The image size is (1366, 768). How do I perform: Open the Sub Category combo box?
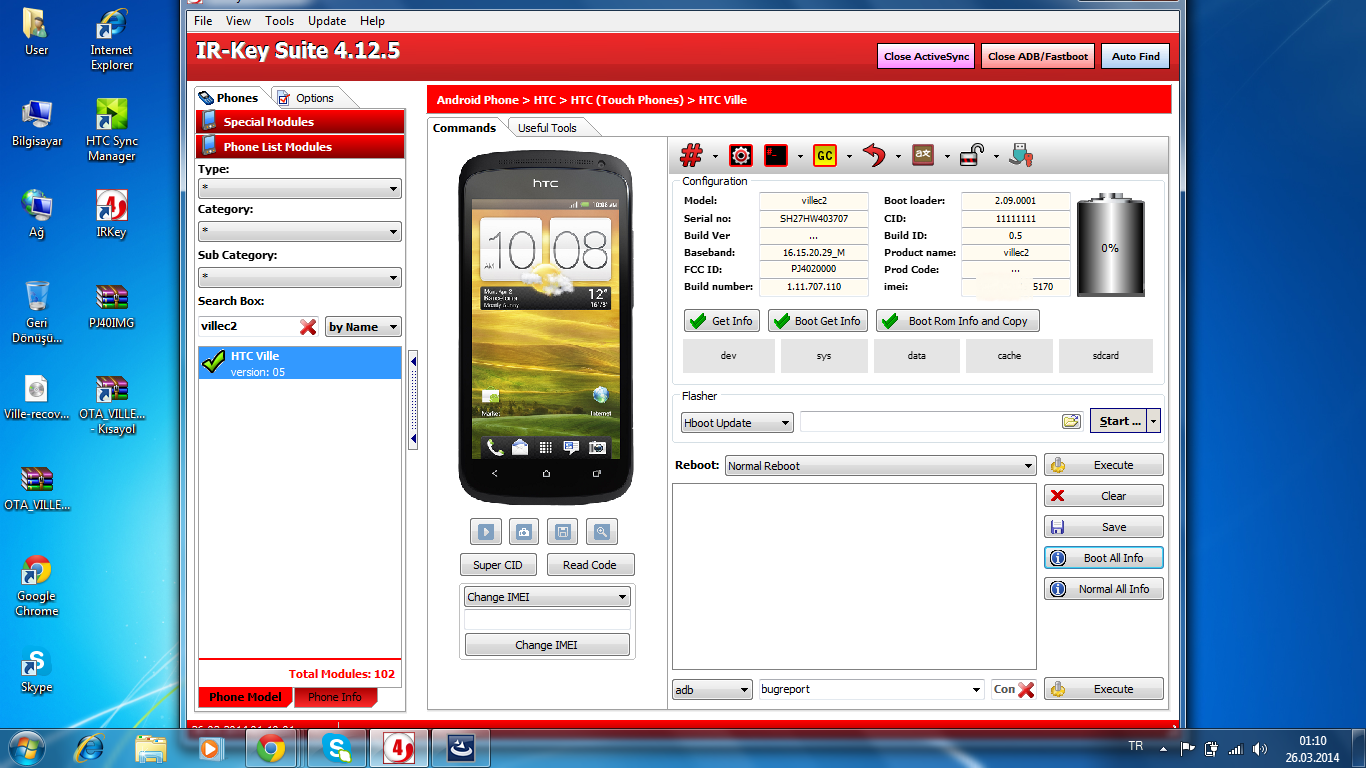[300, 277]
